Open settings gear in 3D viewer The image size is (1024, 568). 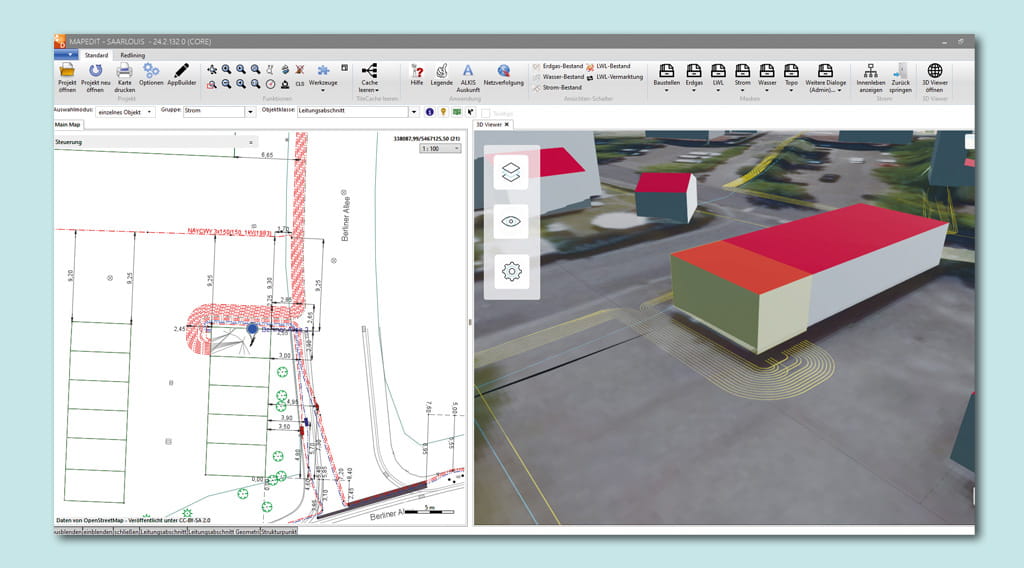tap(511, 271)
